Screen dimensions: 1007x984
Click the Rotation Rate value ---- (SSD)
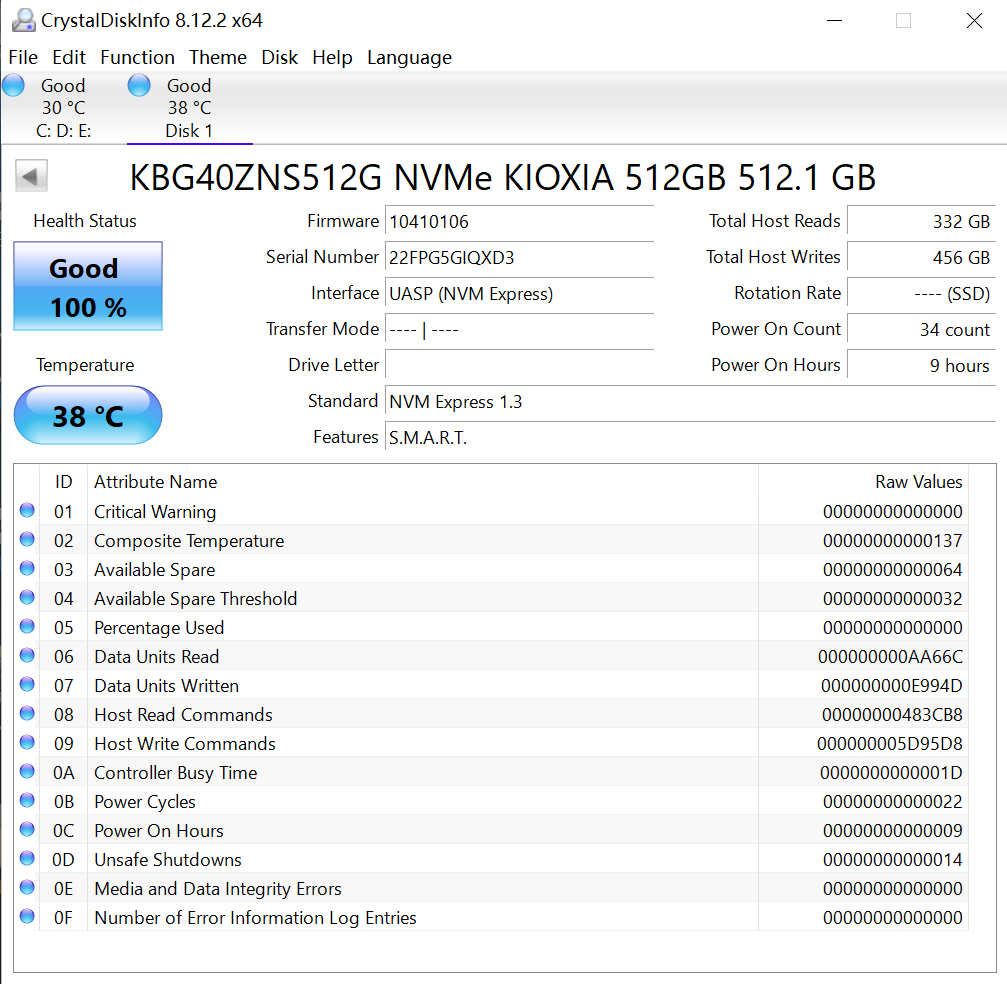point(922,294)
